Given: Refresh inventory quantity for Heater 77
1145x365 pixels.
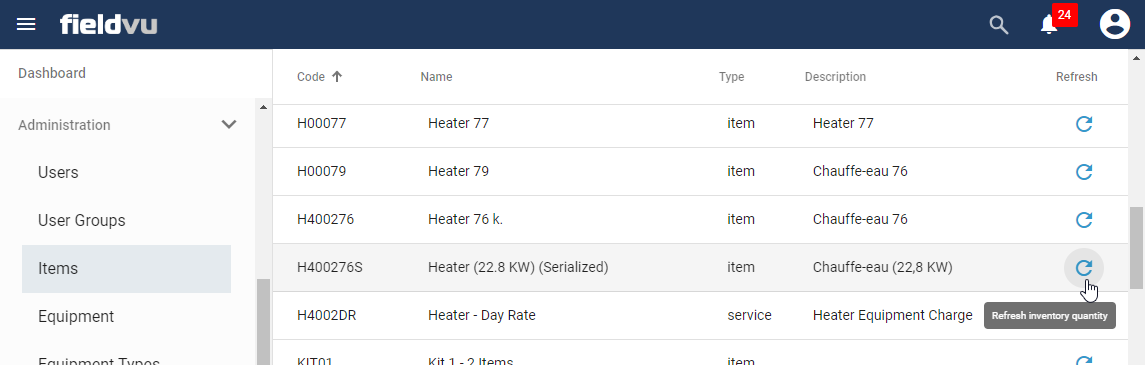Looking at the screenshot, I should coord(1084,124).
